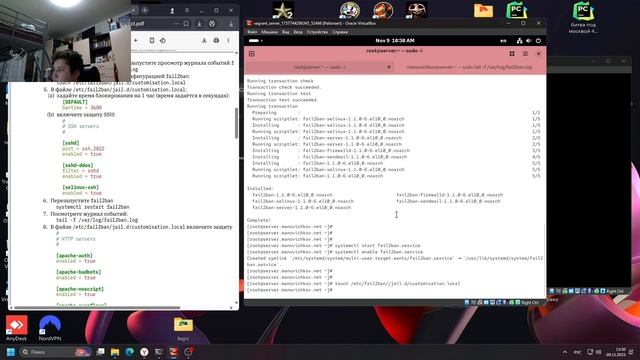The width and height of the screenshot is (640, 360).
Task: Click 'systemctl restart fail2ban' in the PDF
Action: (93, 207)
